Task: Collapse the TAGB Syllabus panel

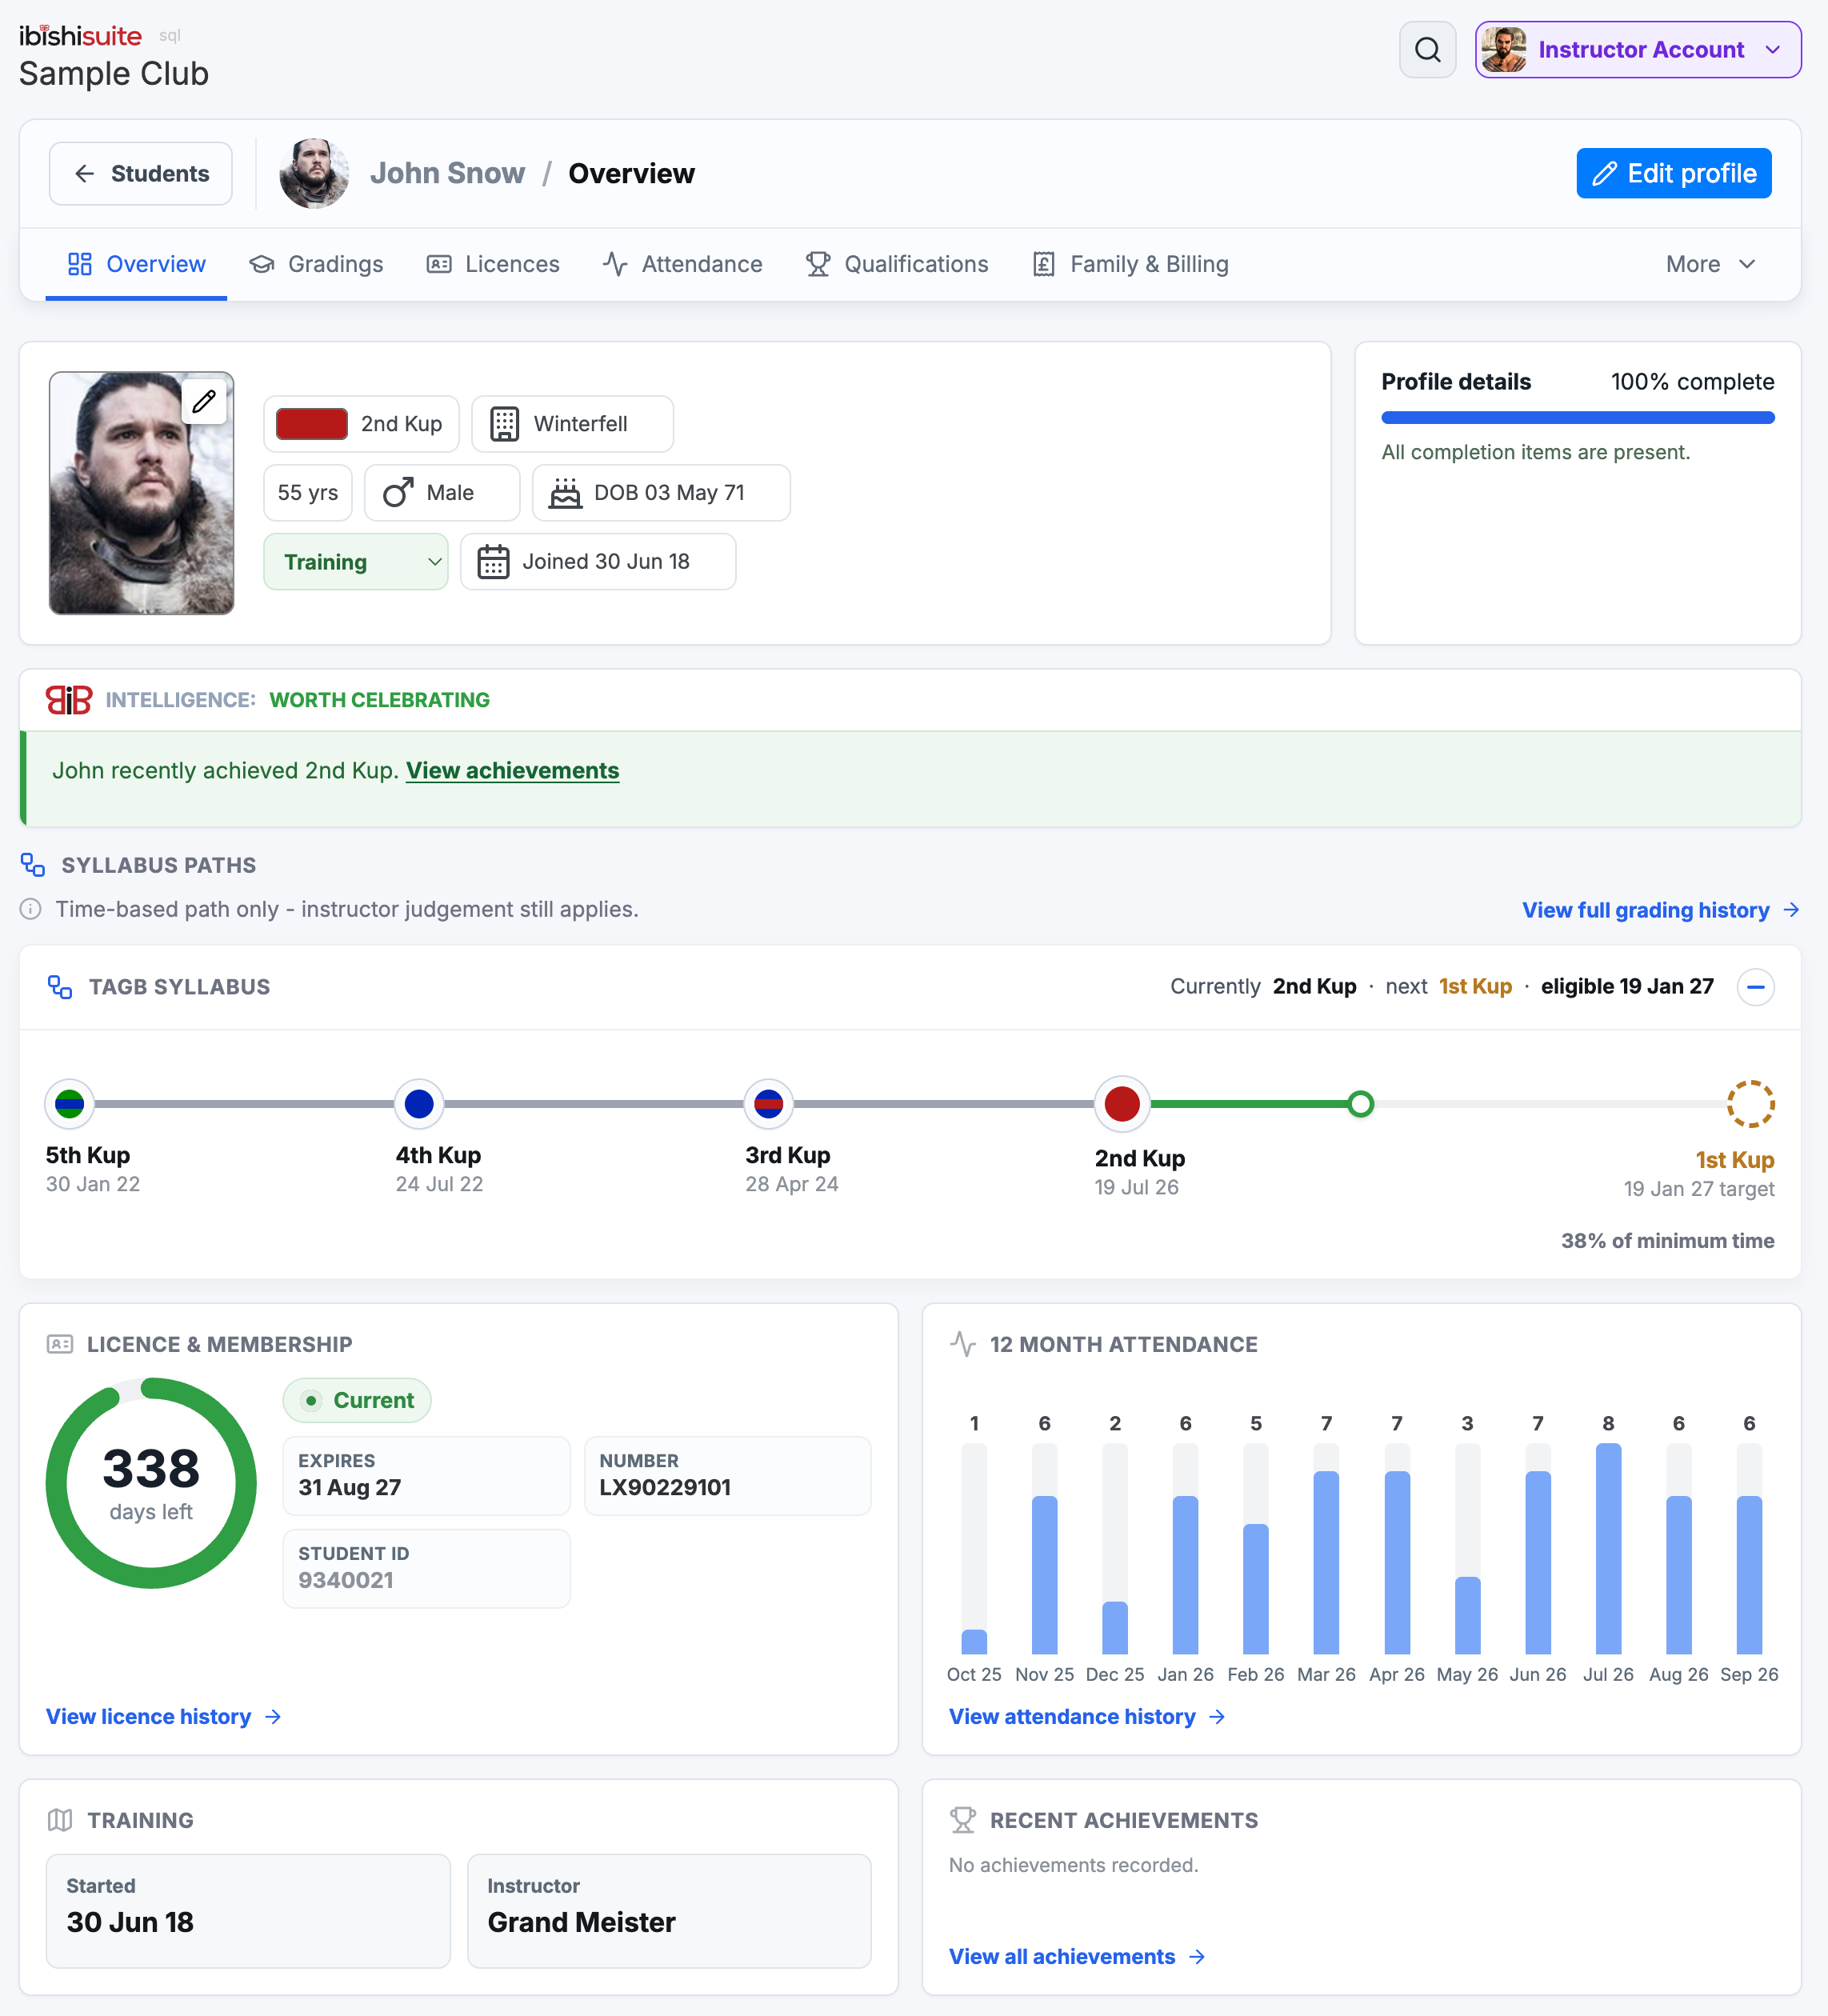Action: [1755, 987]
